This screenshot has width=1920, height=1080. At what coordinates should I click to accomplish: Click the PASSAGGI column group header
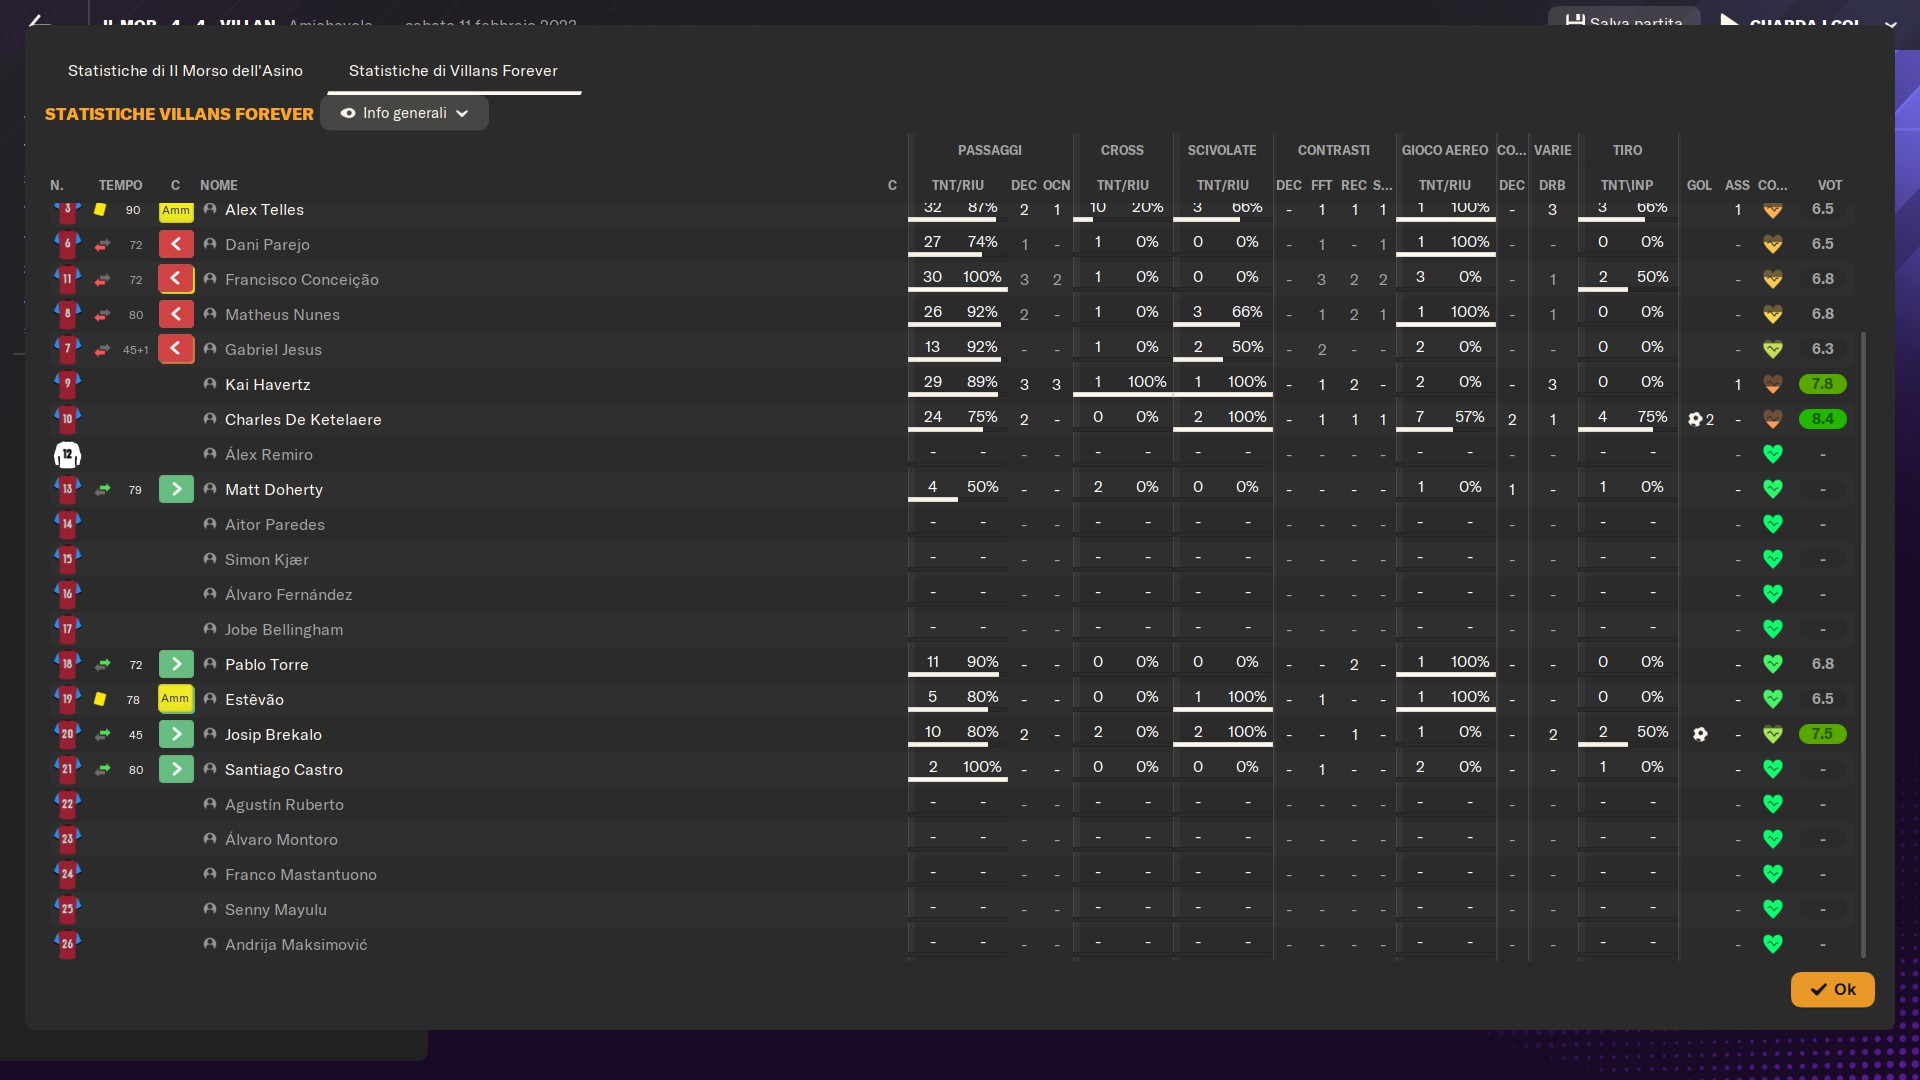(989, 150)
